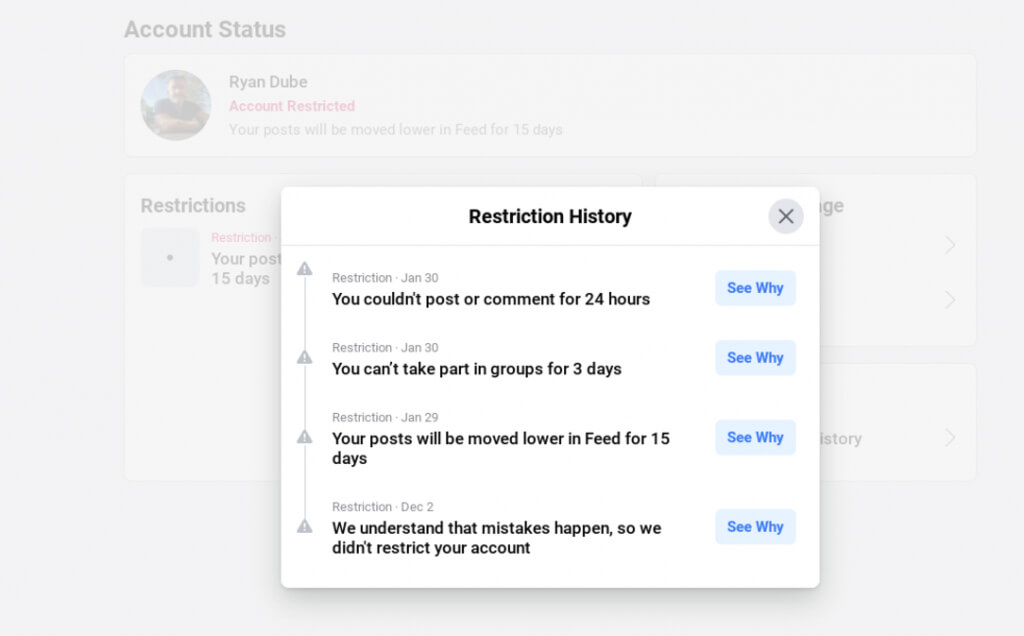
Task: Expand the partially hidden history row chevron
Action: [x=950, y=438]
